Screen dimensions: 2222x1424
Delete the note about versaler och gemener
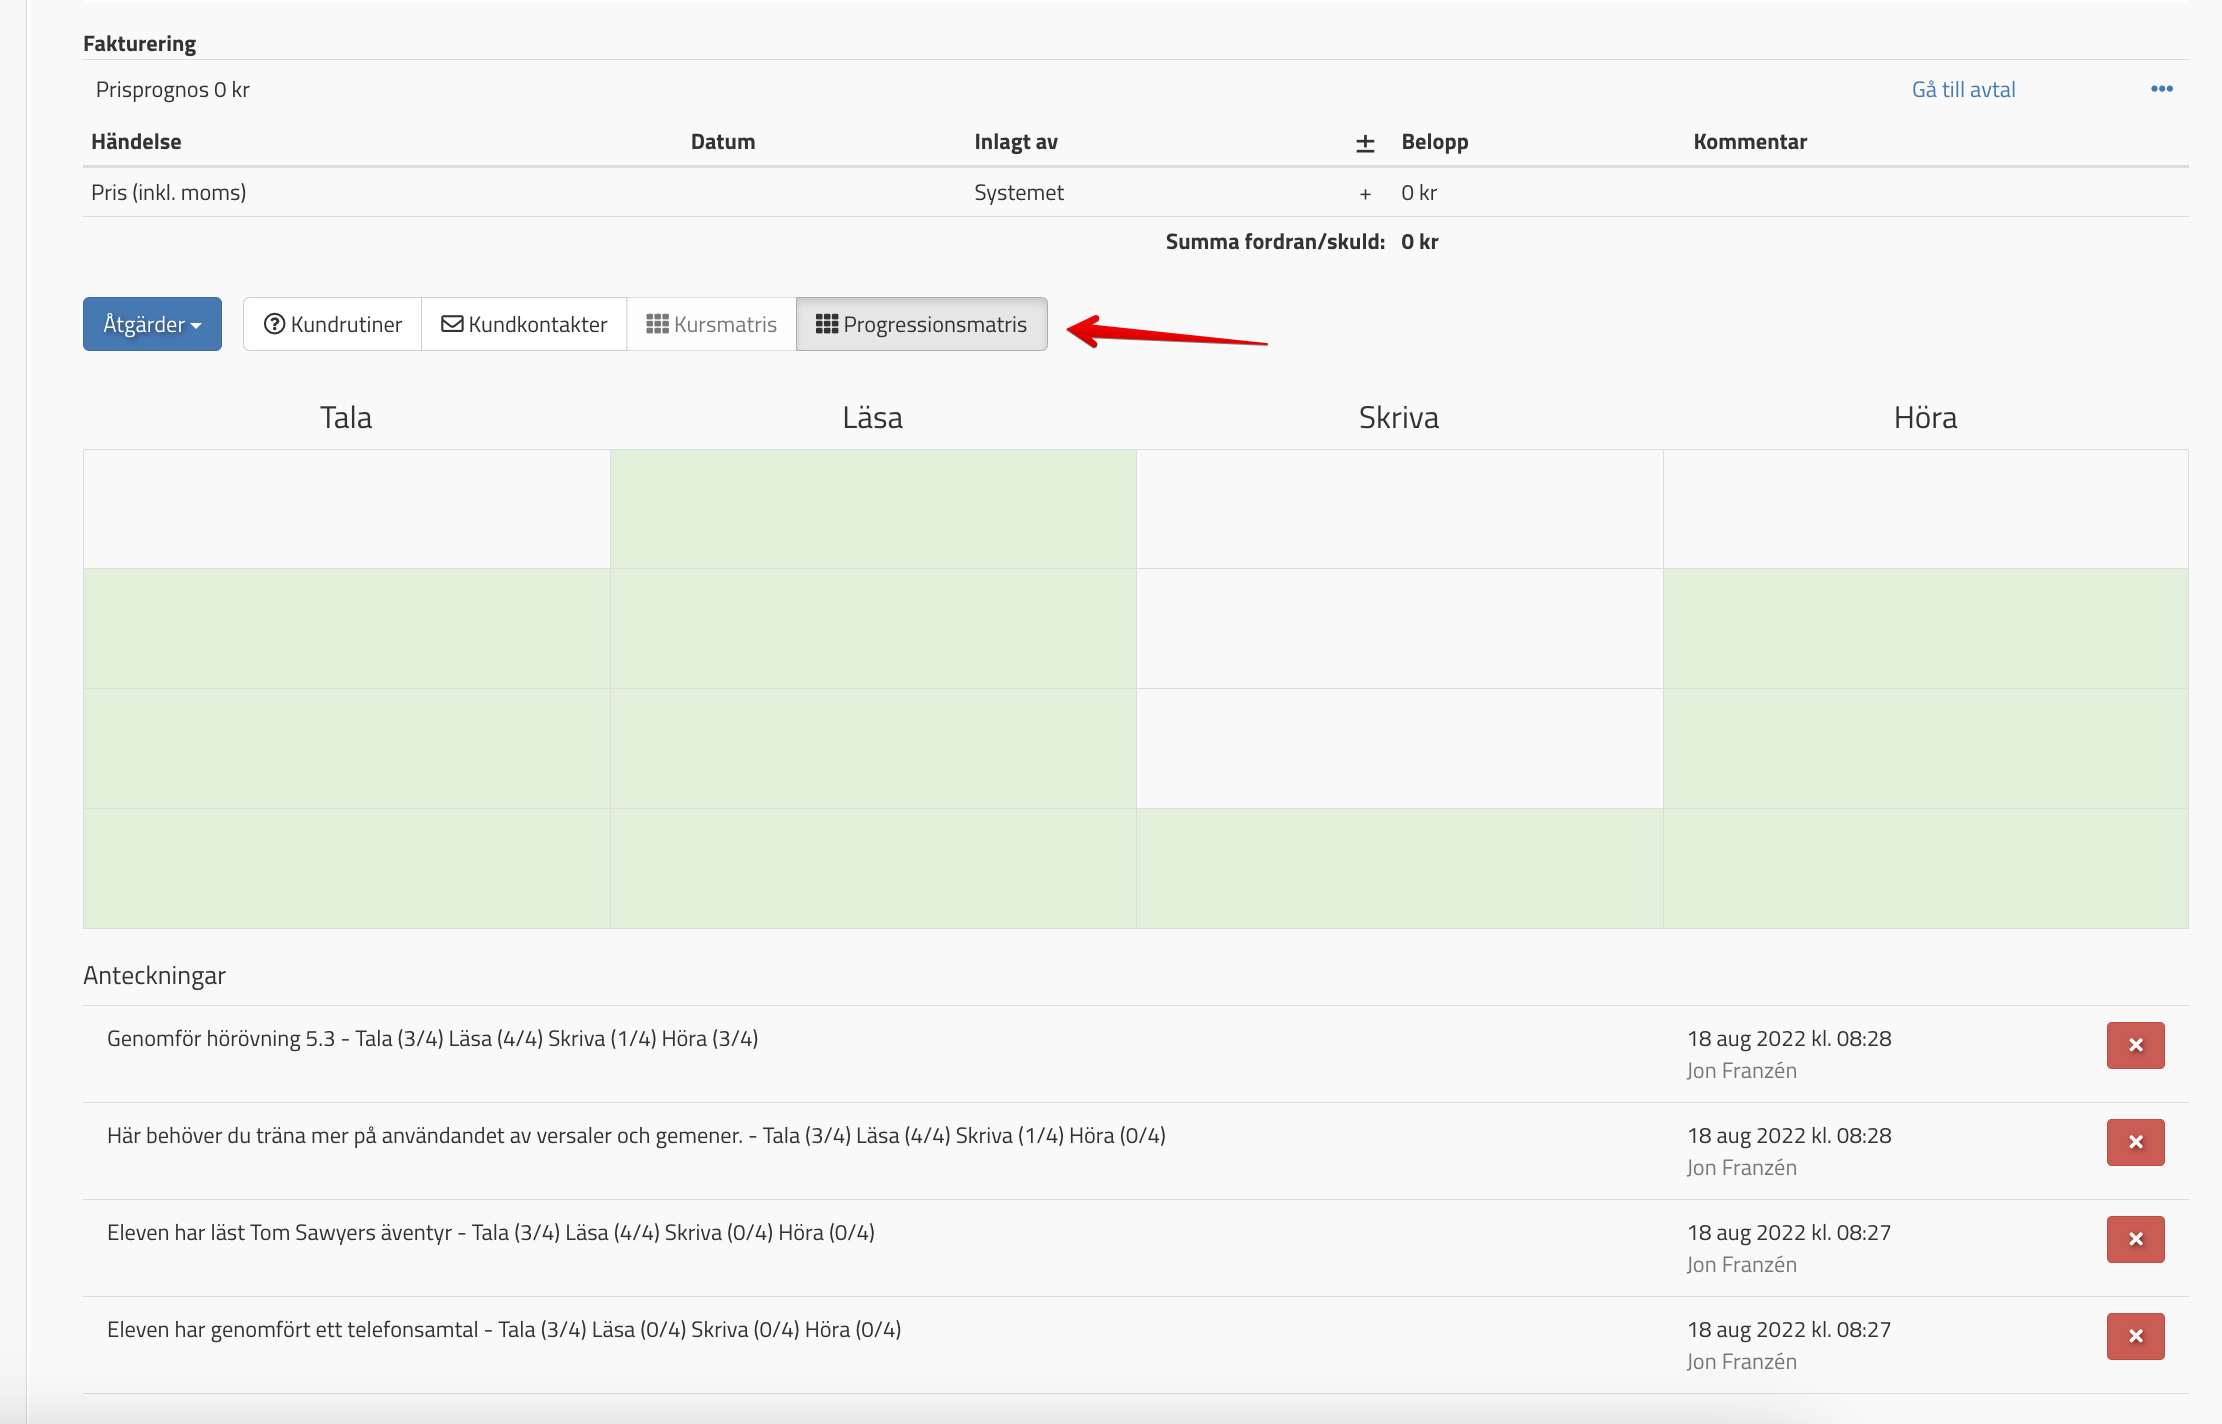click(2135, 1142)
